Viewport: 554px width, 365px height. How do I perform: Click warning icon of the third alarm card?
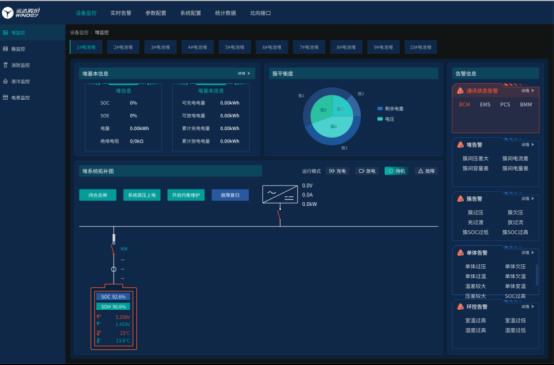pyautogui.click(x=460, y=199)
